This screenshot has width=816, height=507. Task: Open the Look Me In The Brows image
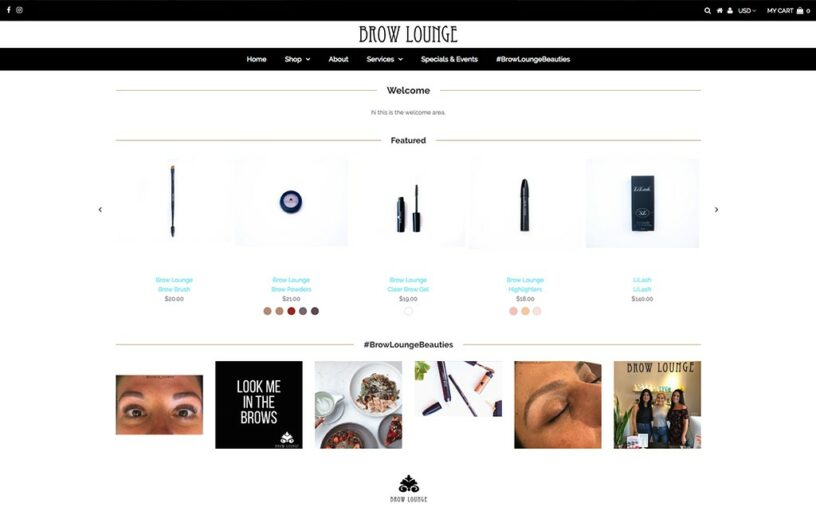pyautogui.click(x=259, y=404)
